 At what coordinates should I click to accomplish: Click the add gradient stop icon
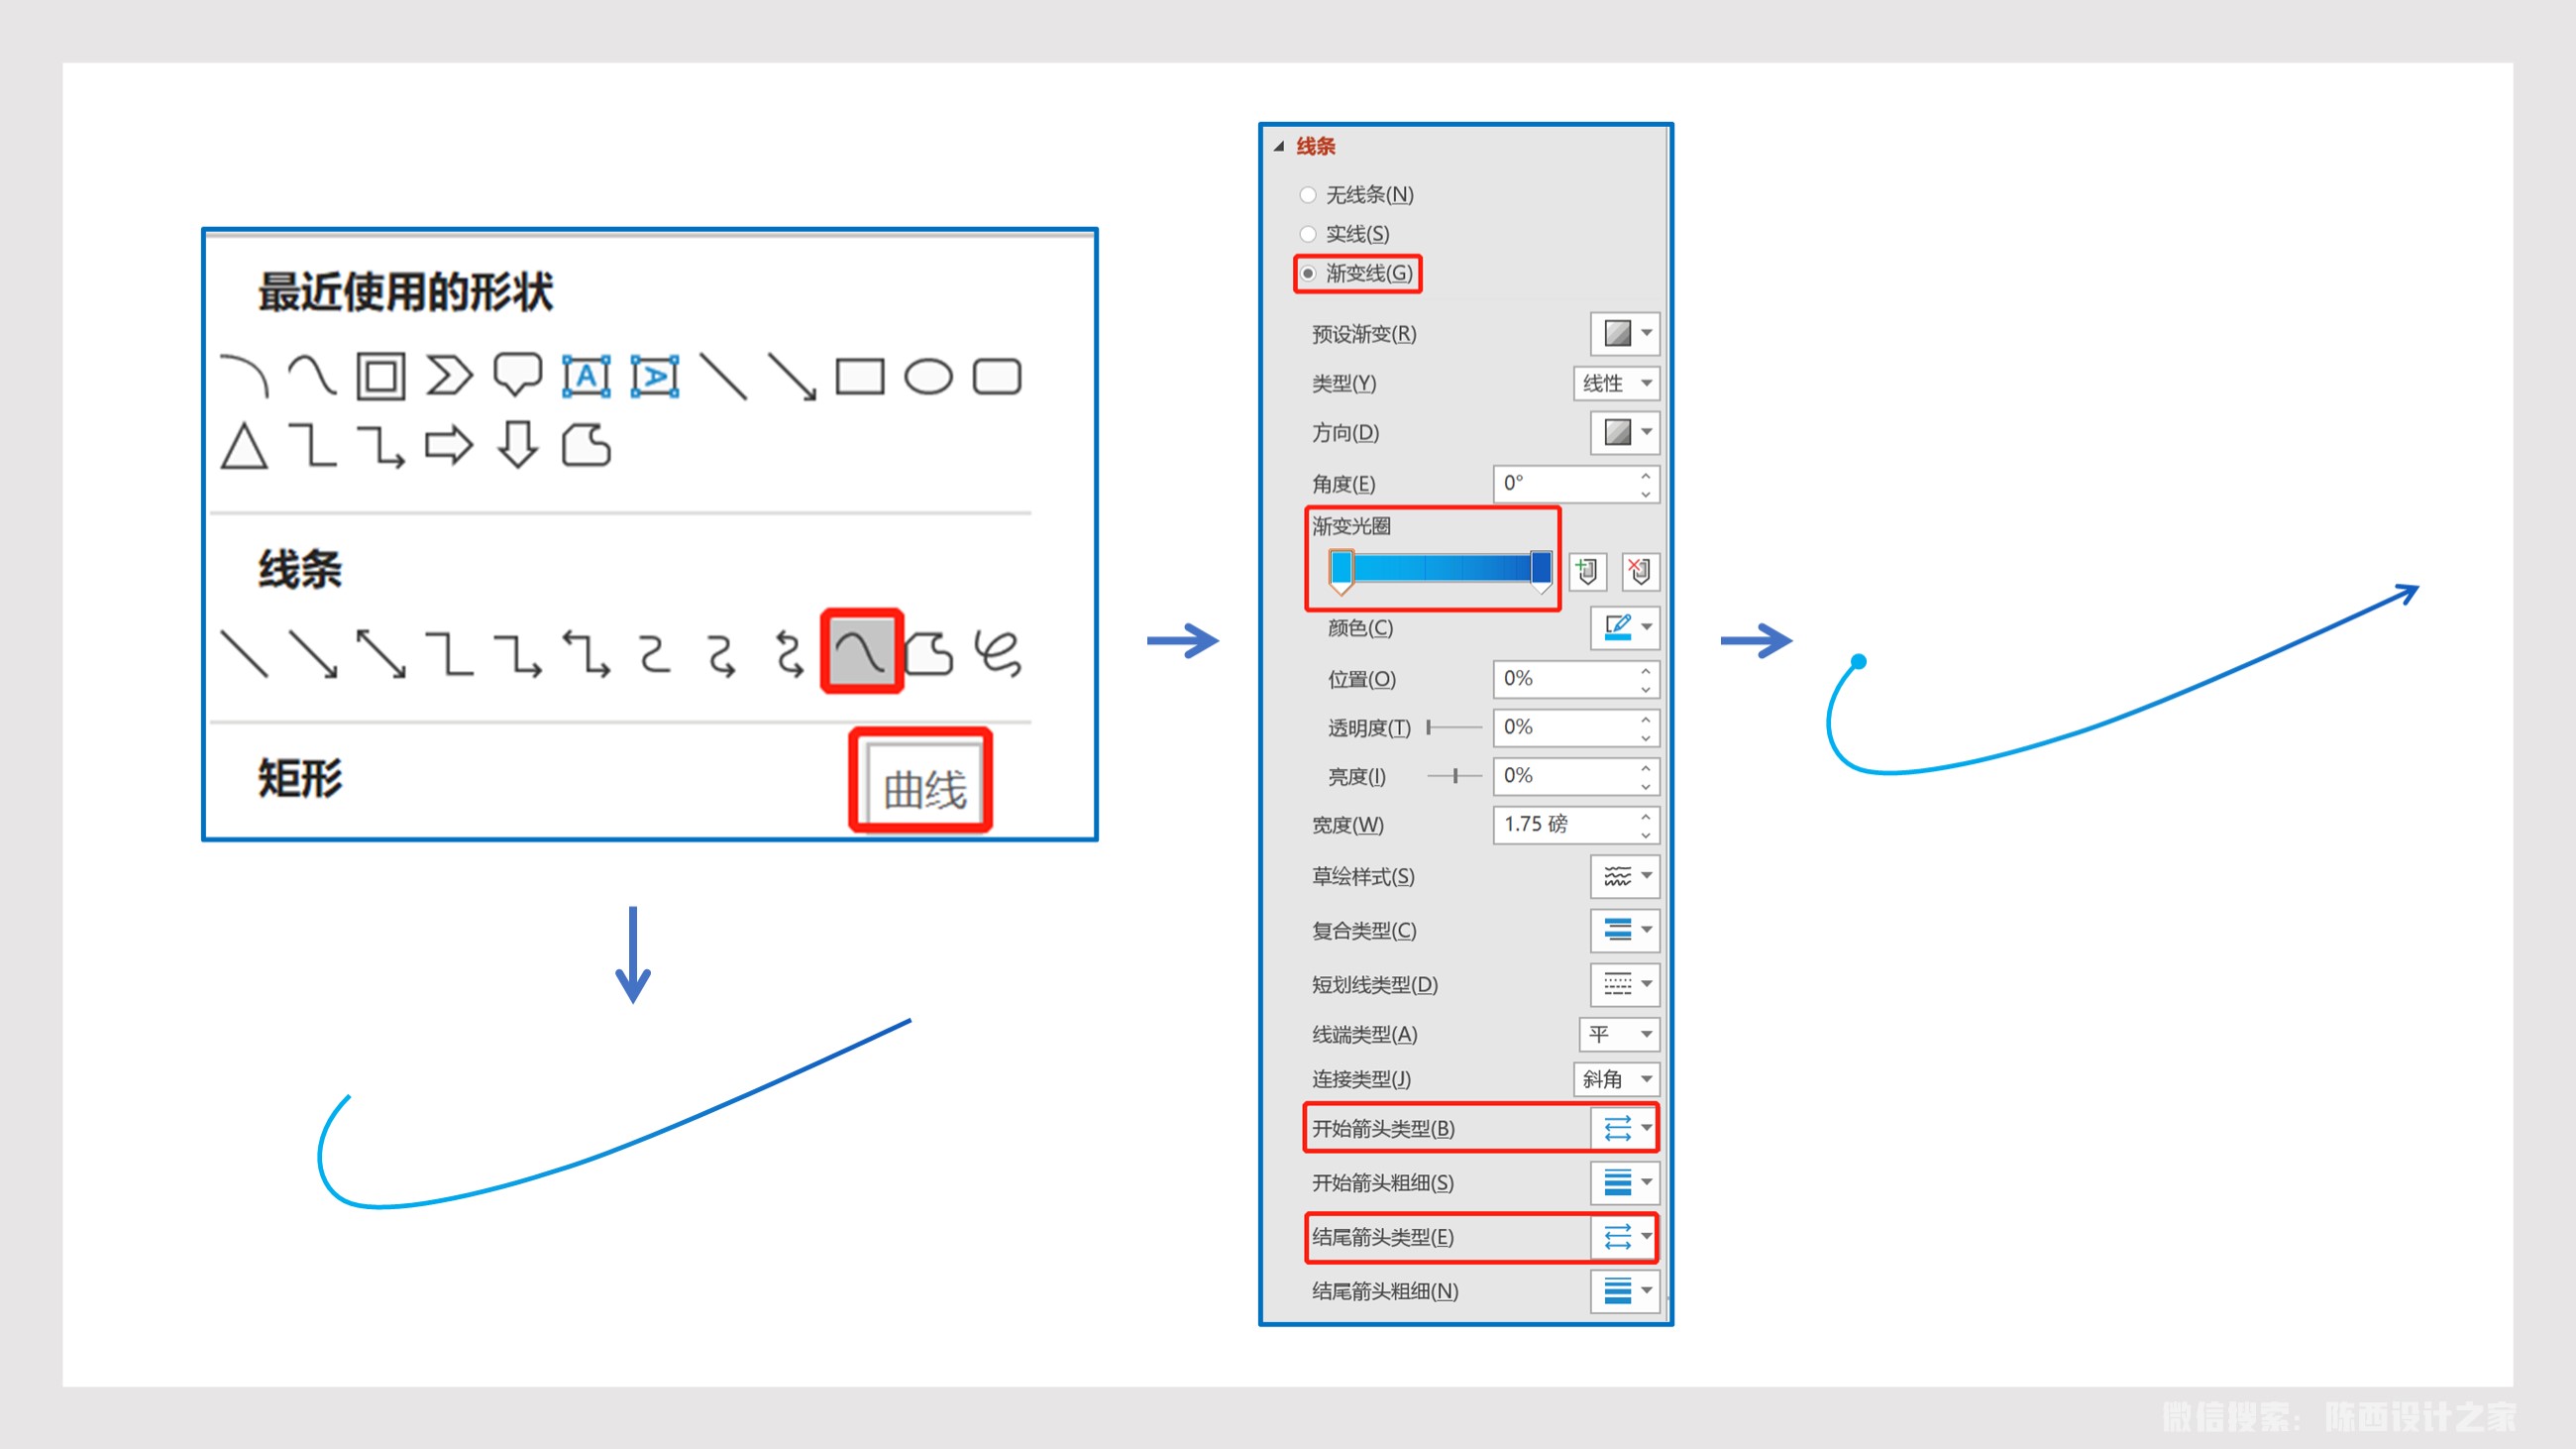(1587, 571)
